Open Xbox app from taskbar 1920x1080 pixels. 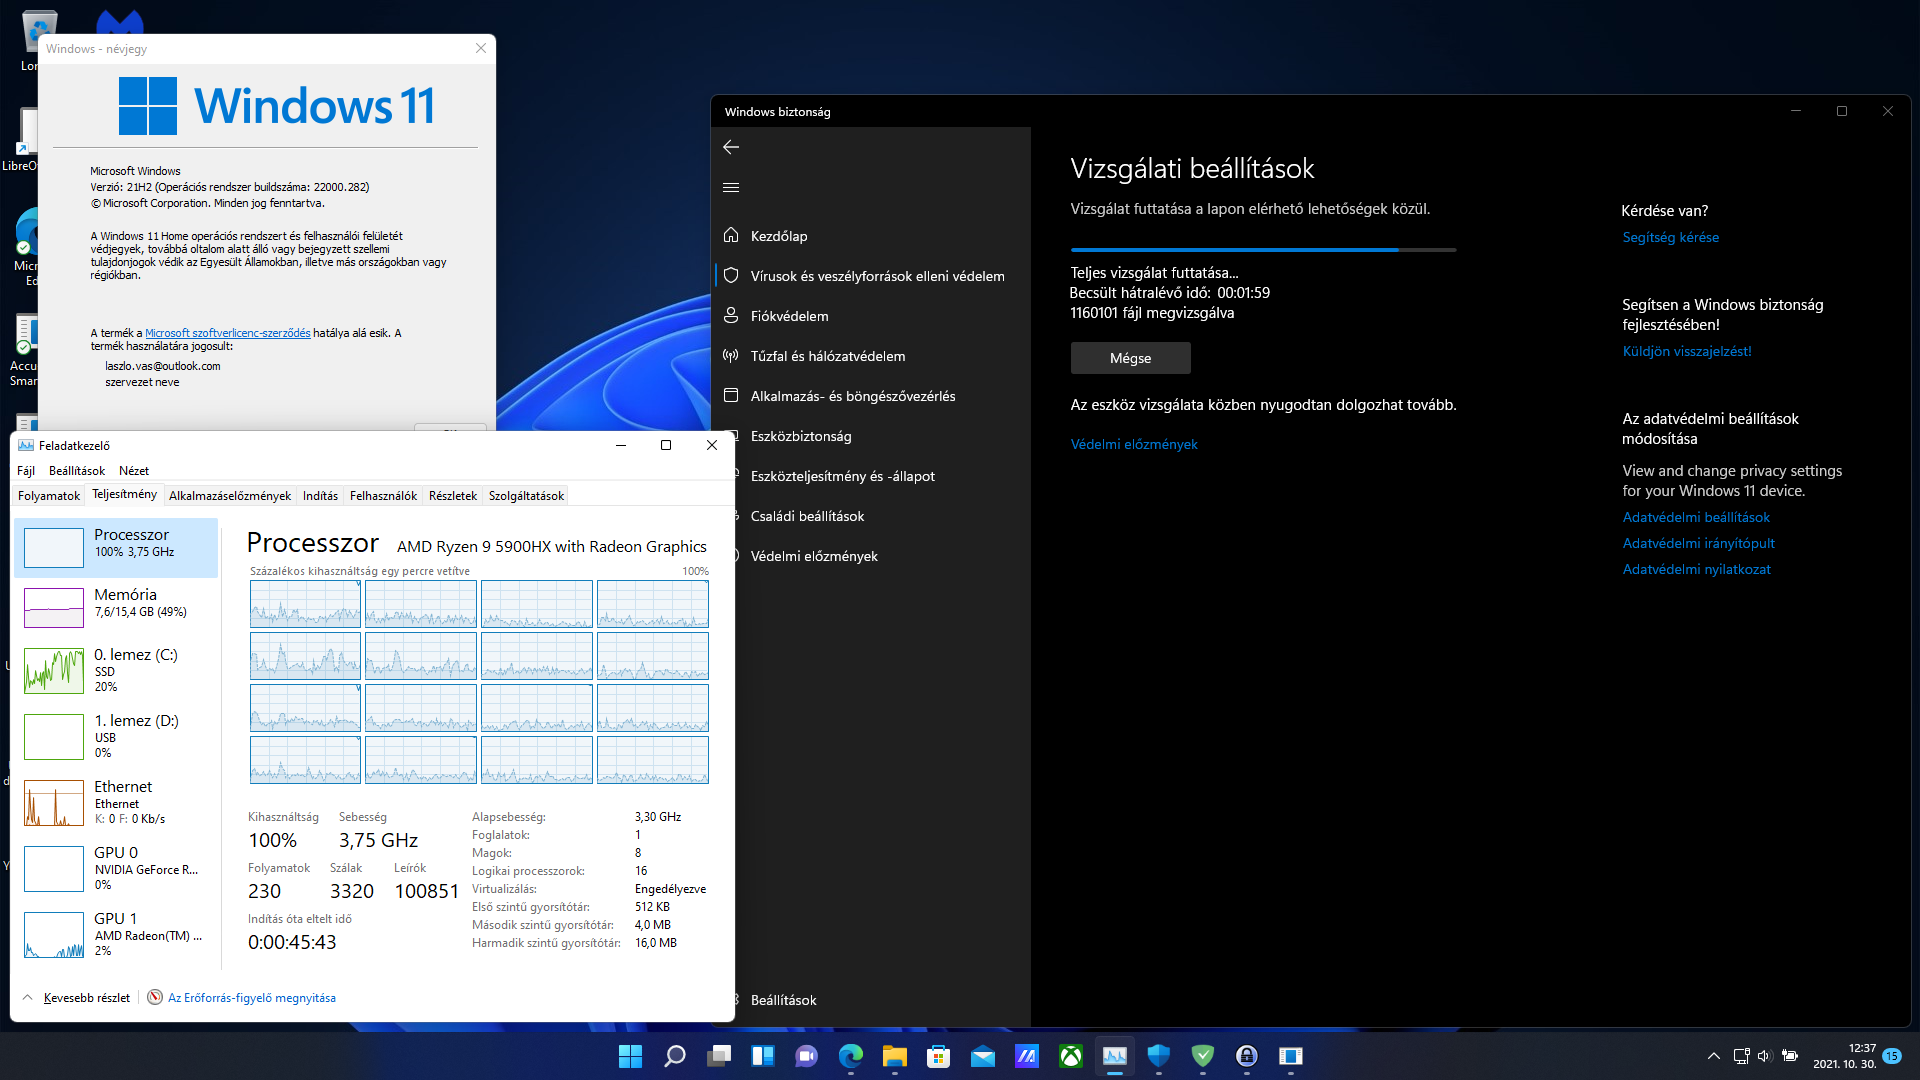(1071, 1056)
